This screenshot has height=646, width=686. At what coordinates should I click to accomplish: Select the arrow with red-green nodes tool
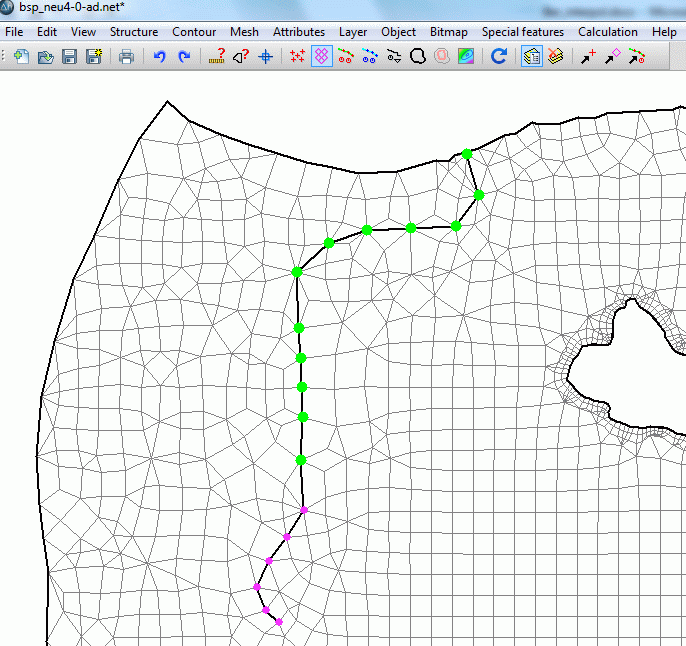coord(637,56)
